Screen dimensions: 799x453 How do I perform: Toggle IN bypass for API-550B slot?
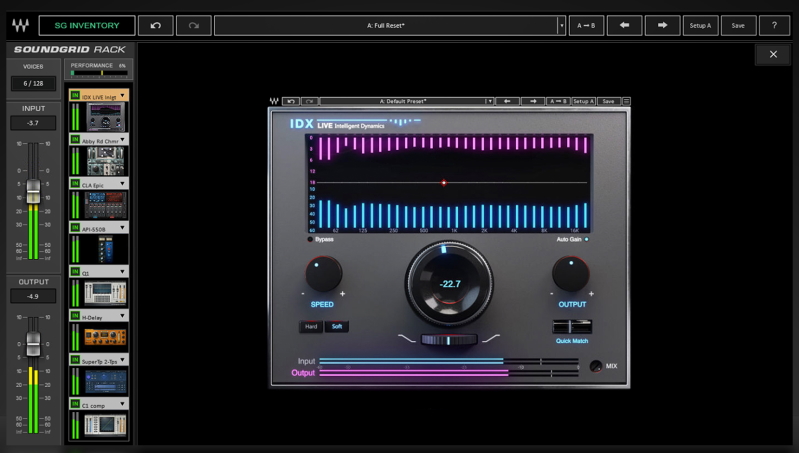pos(75,227)
